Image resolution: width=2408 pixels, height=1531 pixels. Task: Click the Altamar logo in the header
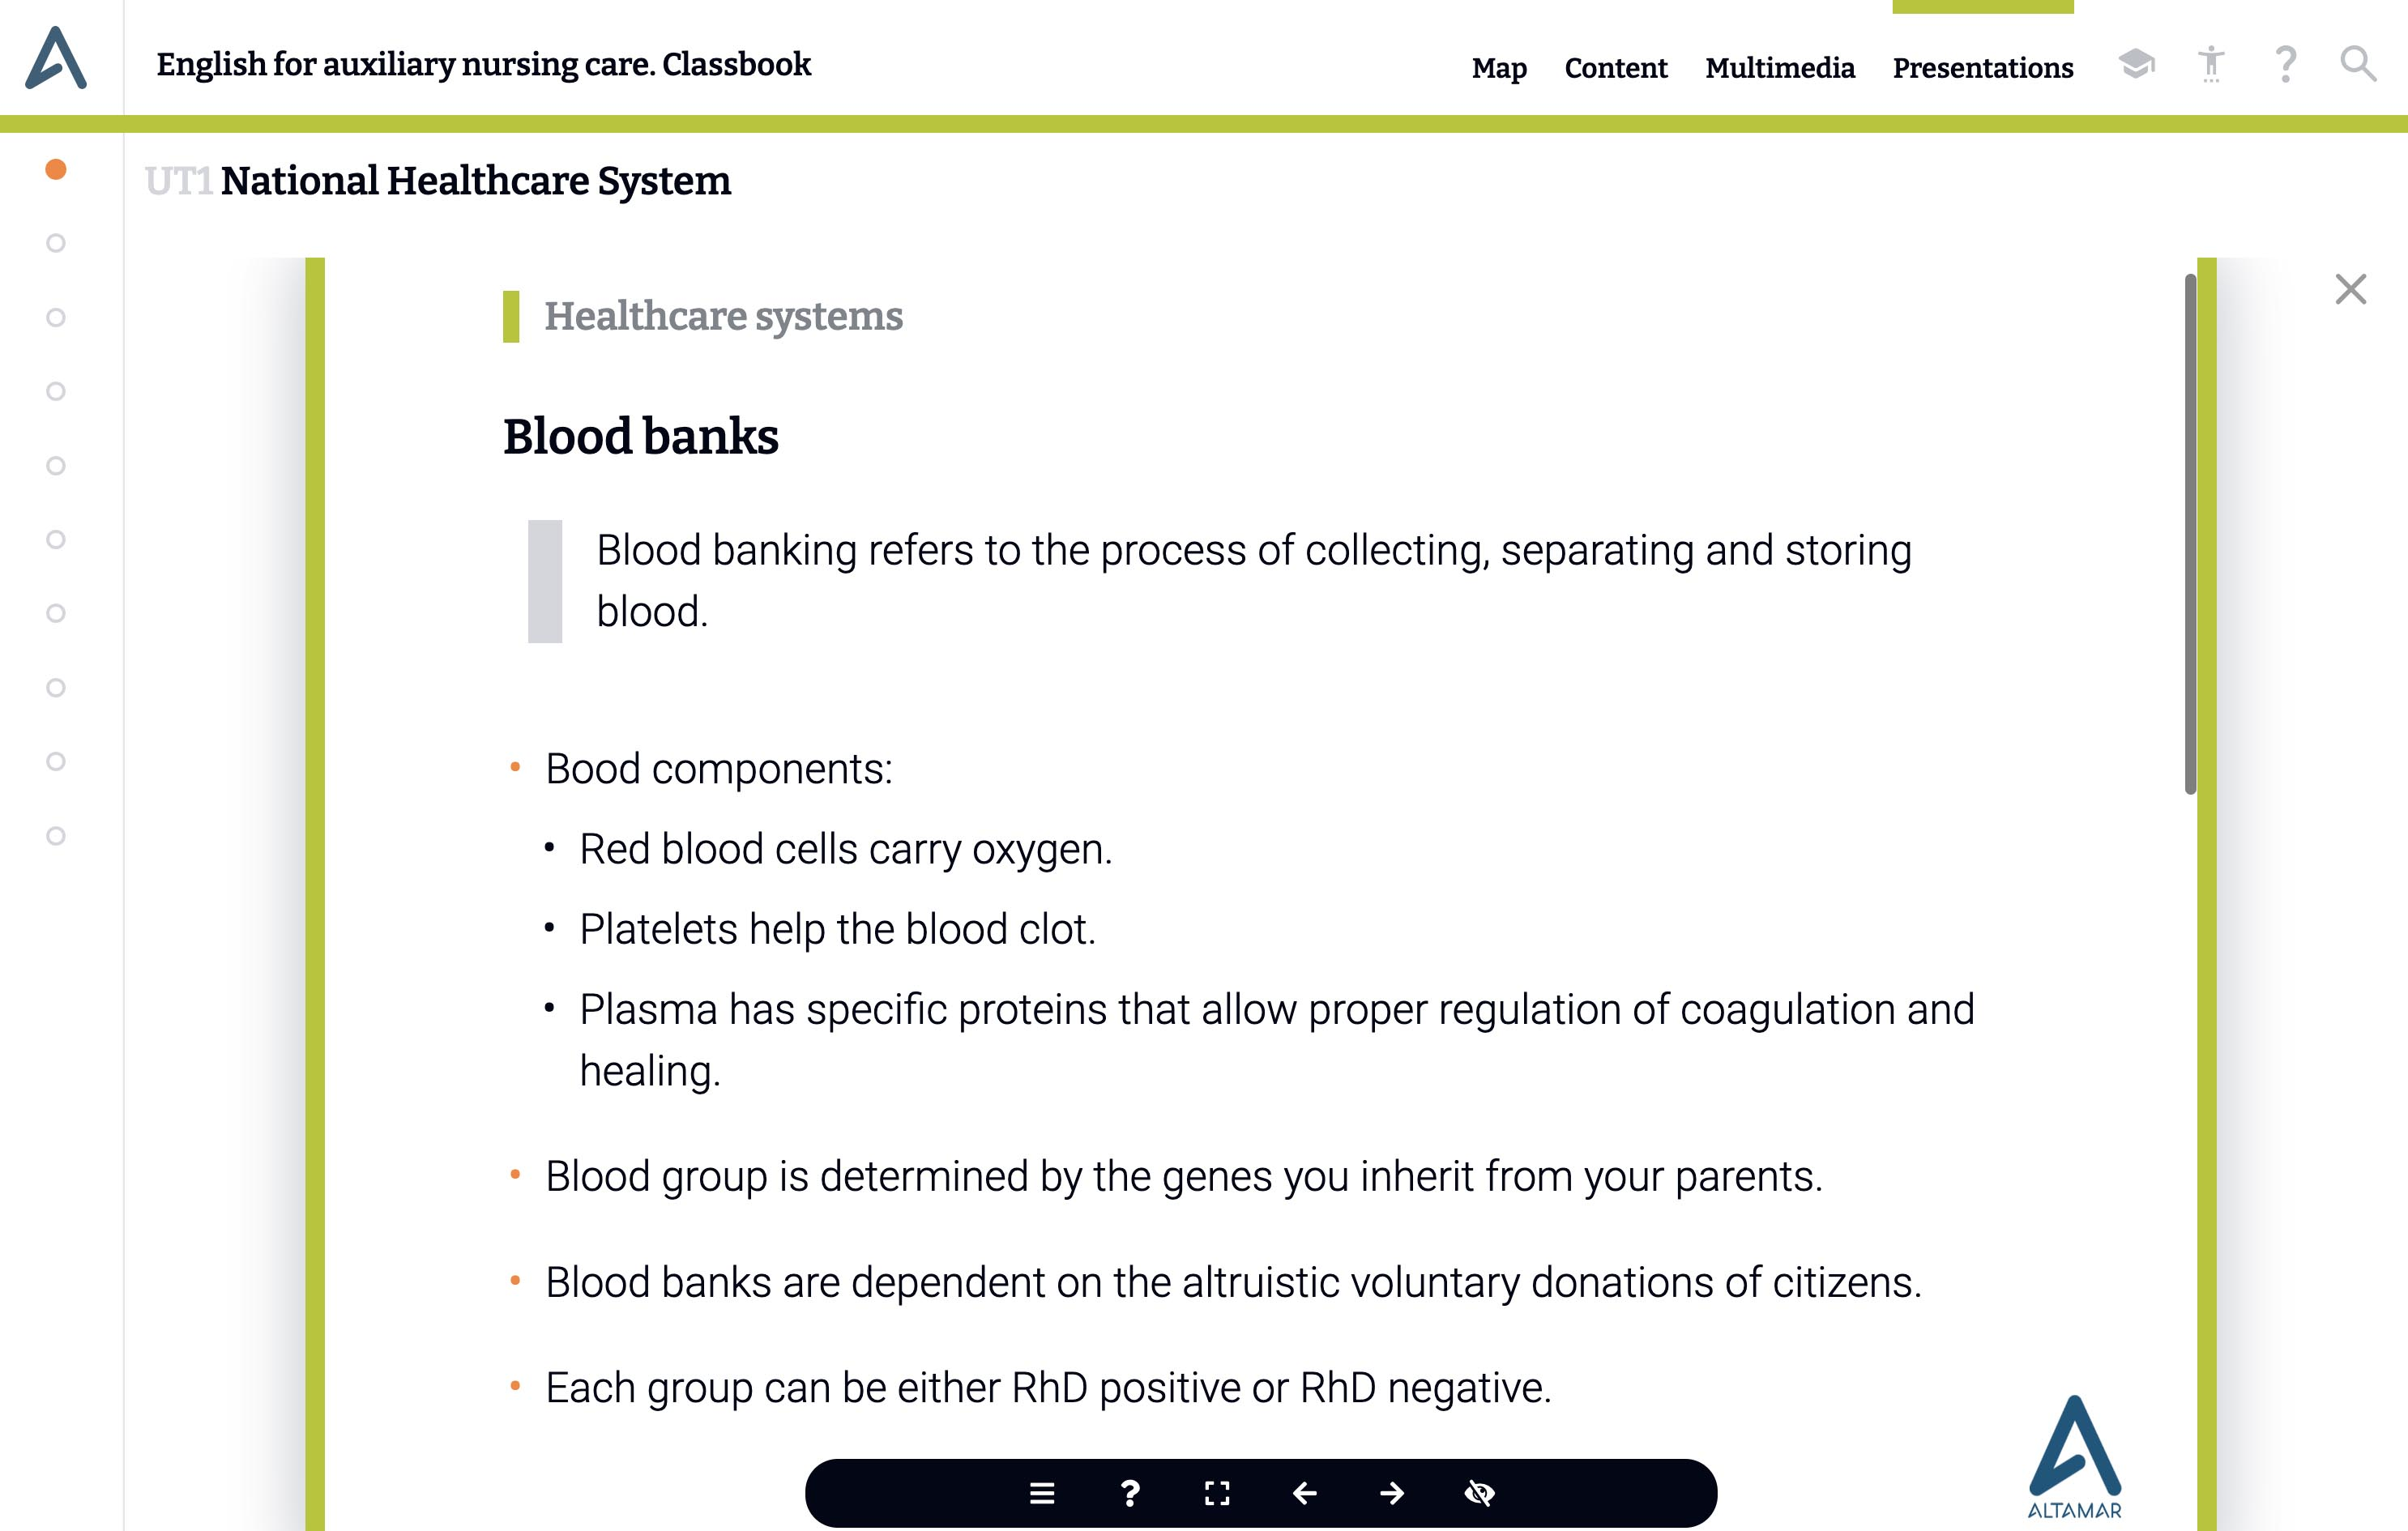[56, 58]
